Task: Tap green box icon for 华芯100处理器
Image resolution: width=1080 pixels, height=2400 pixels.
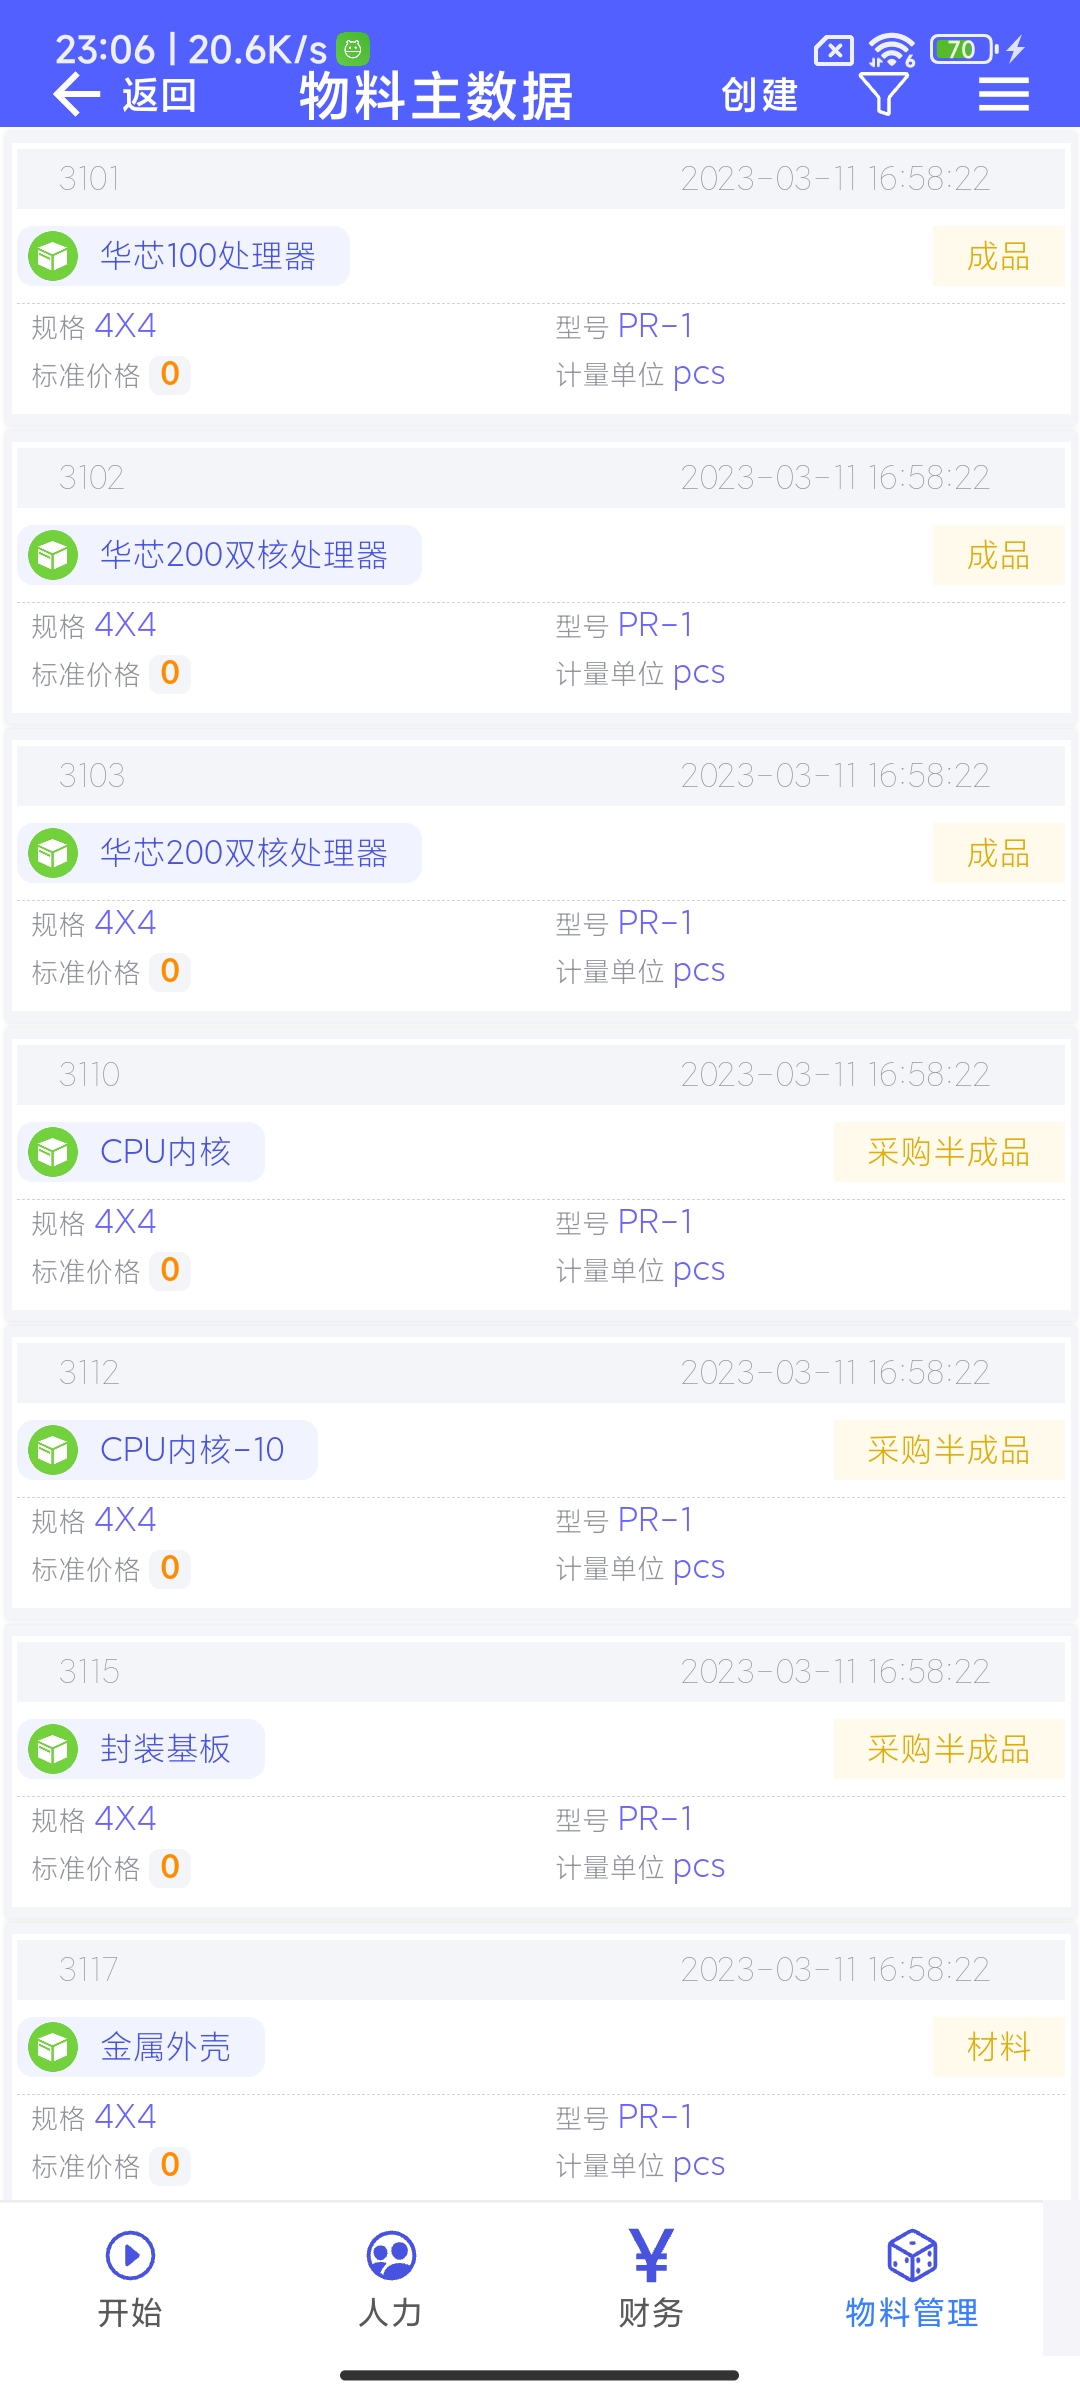Action: click(x=53, y=256)
